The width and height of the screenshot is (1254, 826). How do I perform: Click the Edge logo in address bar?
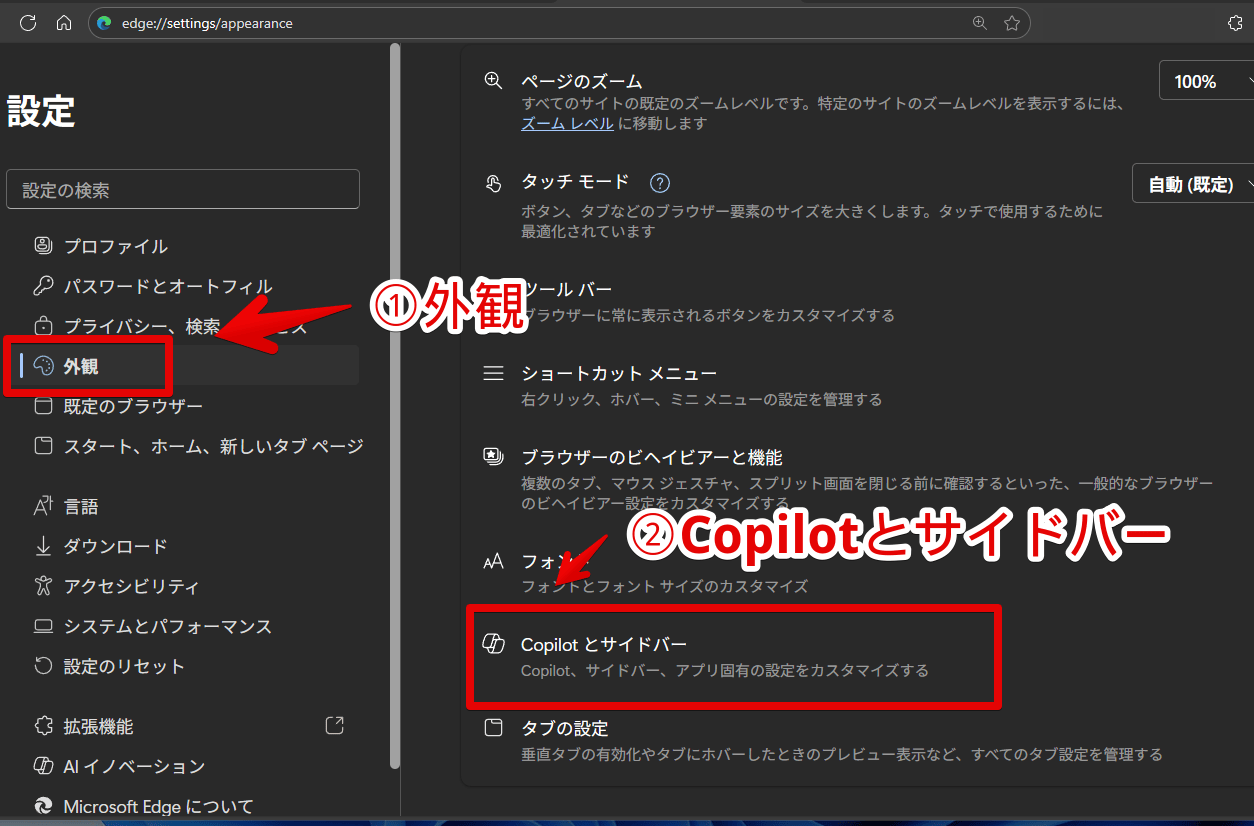click(104, 22)
